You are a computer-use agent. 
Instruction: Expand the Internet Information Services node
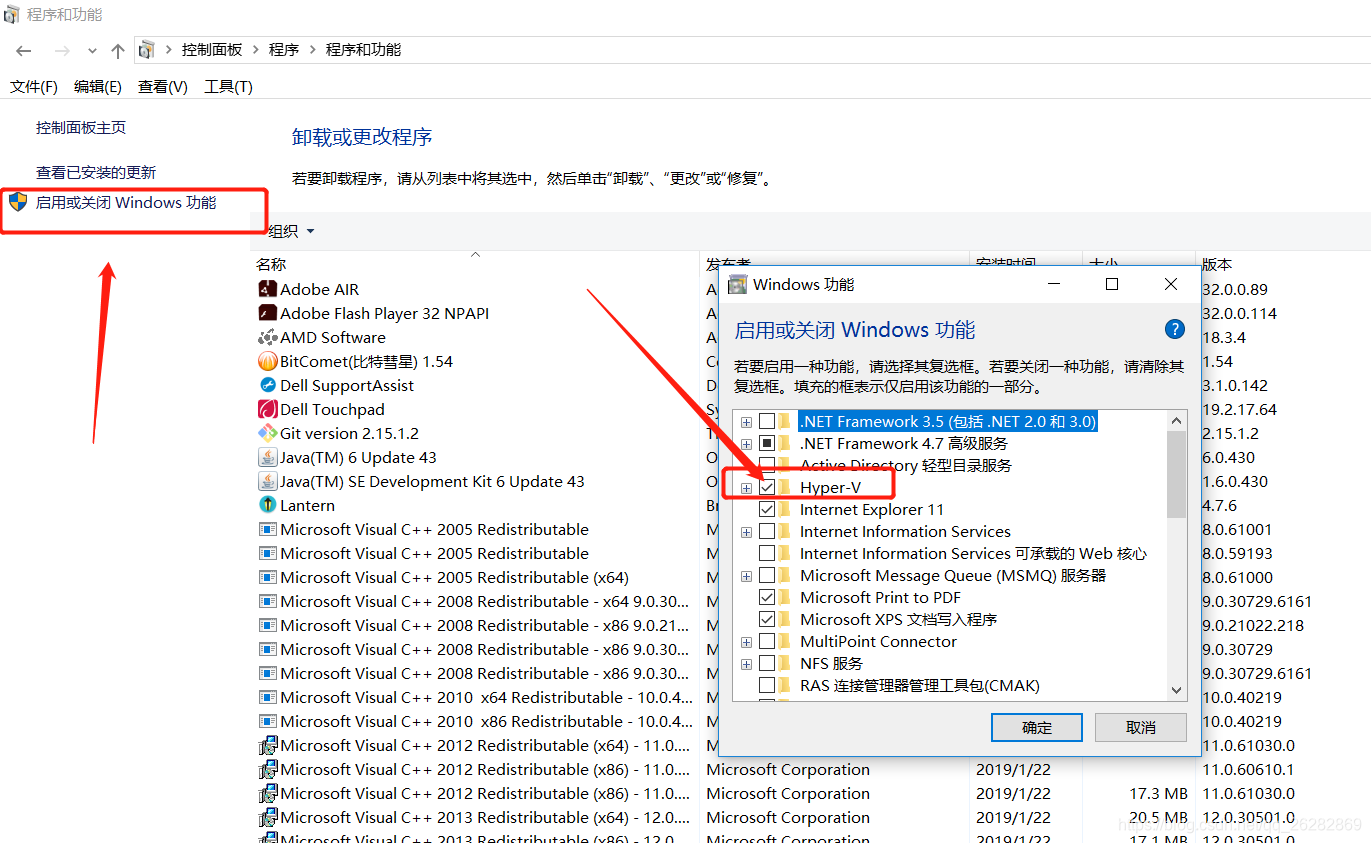point(746,531)
